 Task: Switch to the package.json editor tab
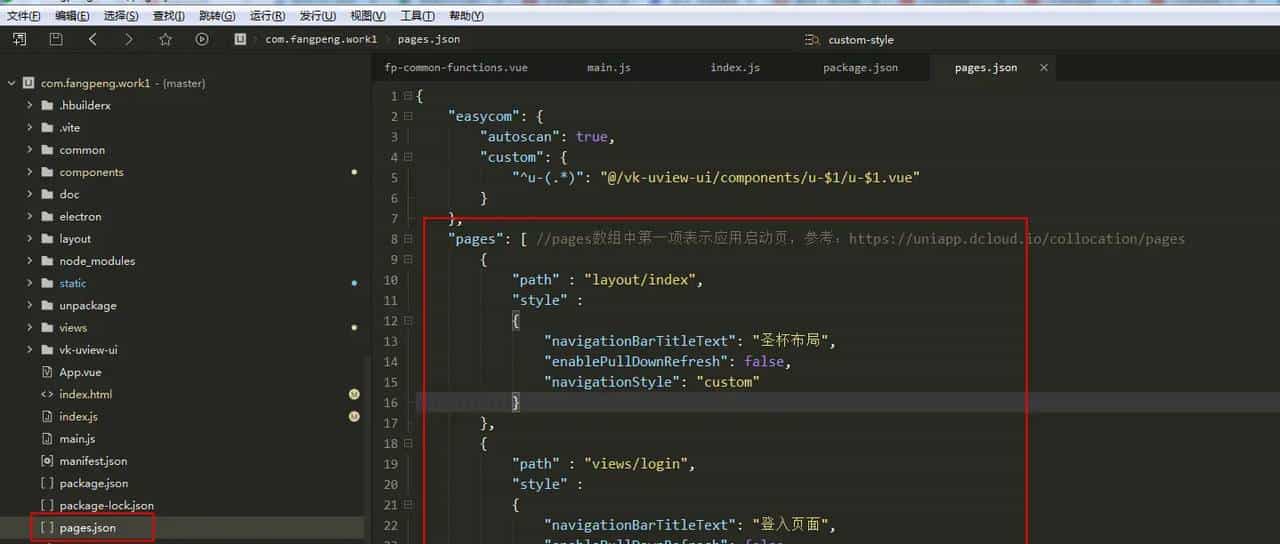point(860,68)
